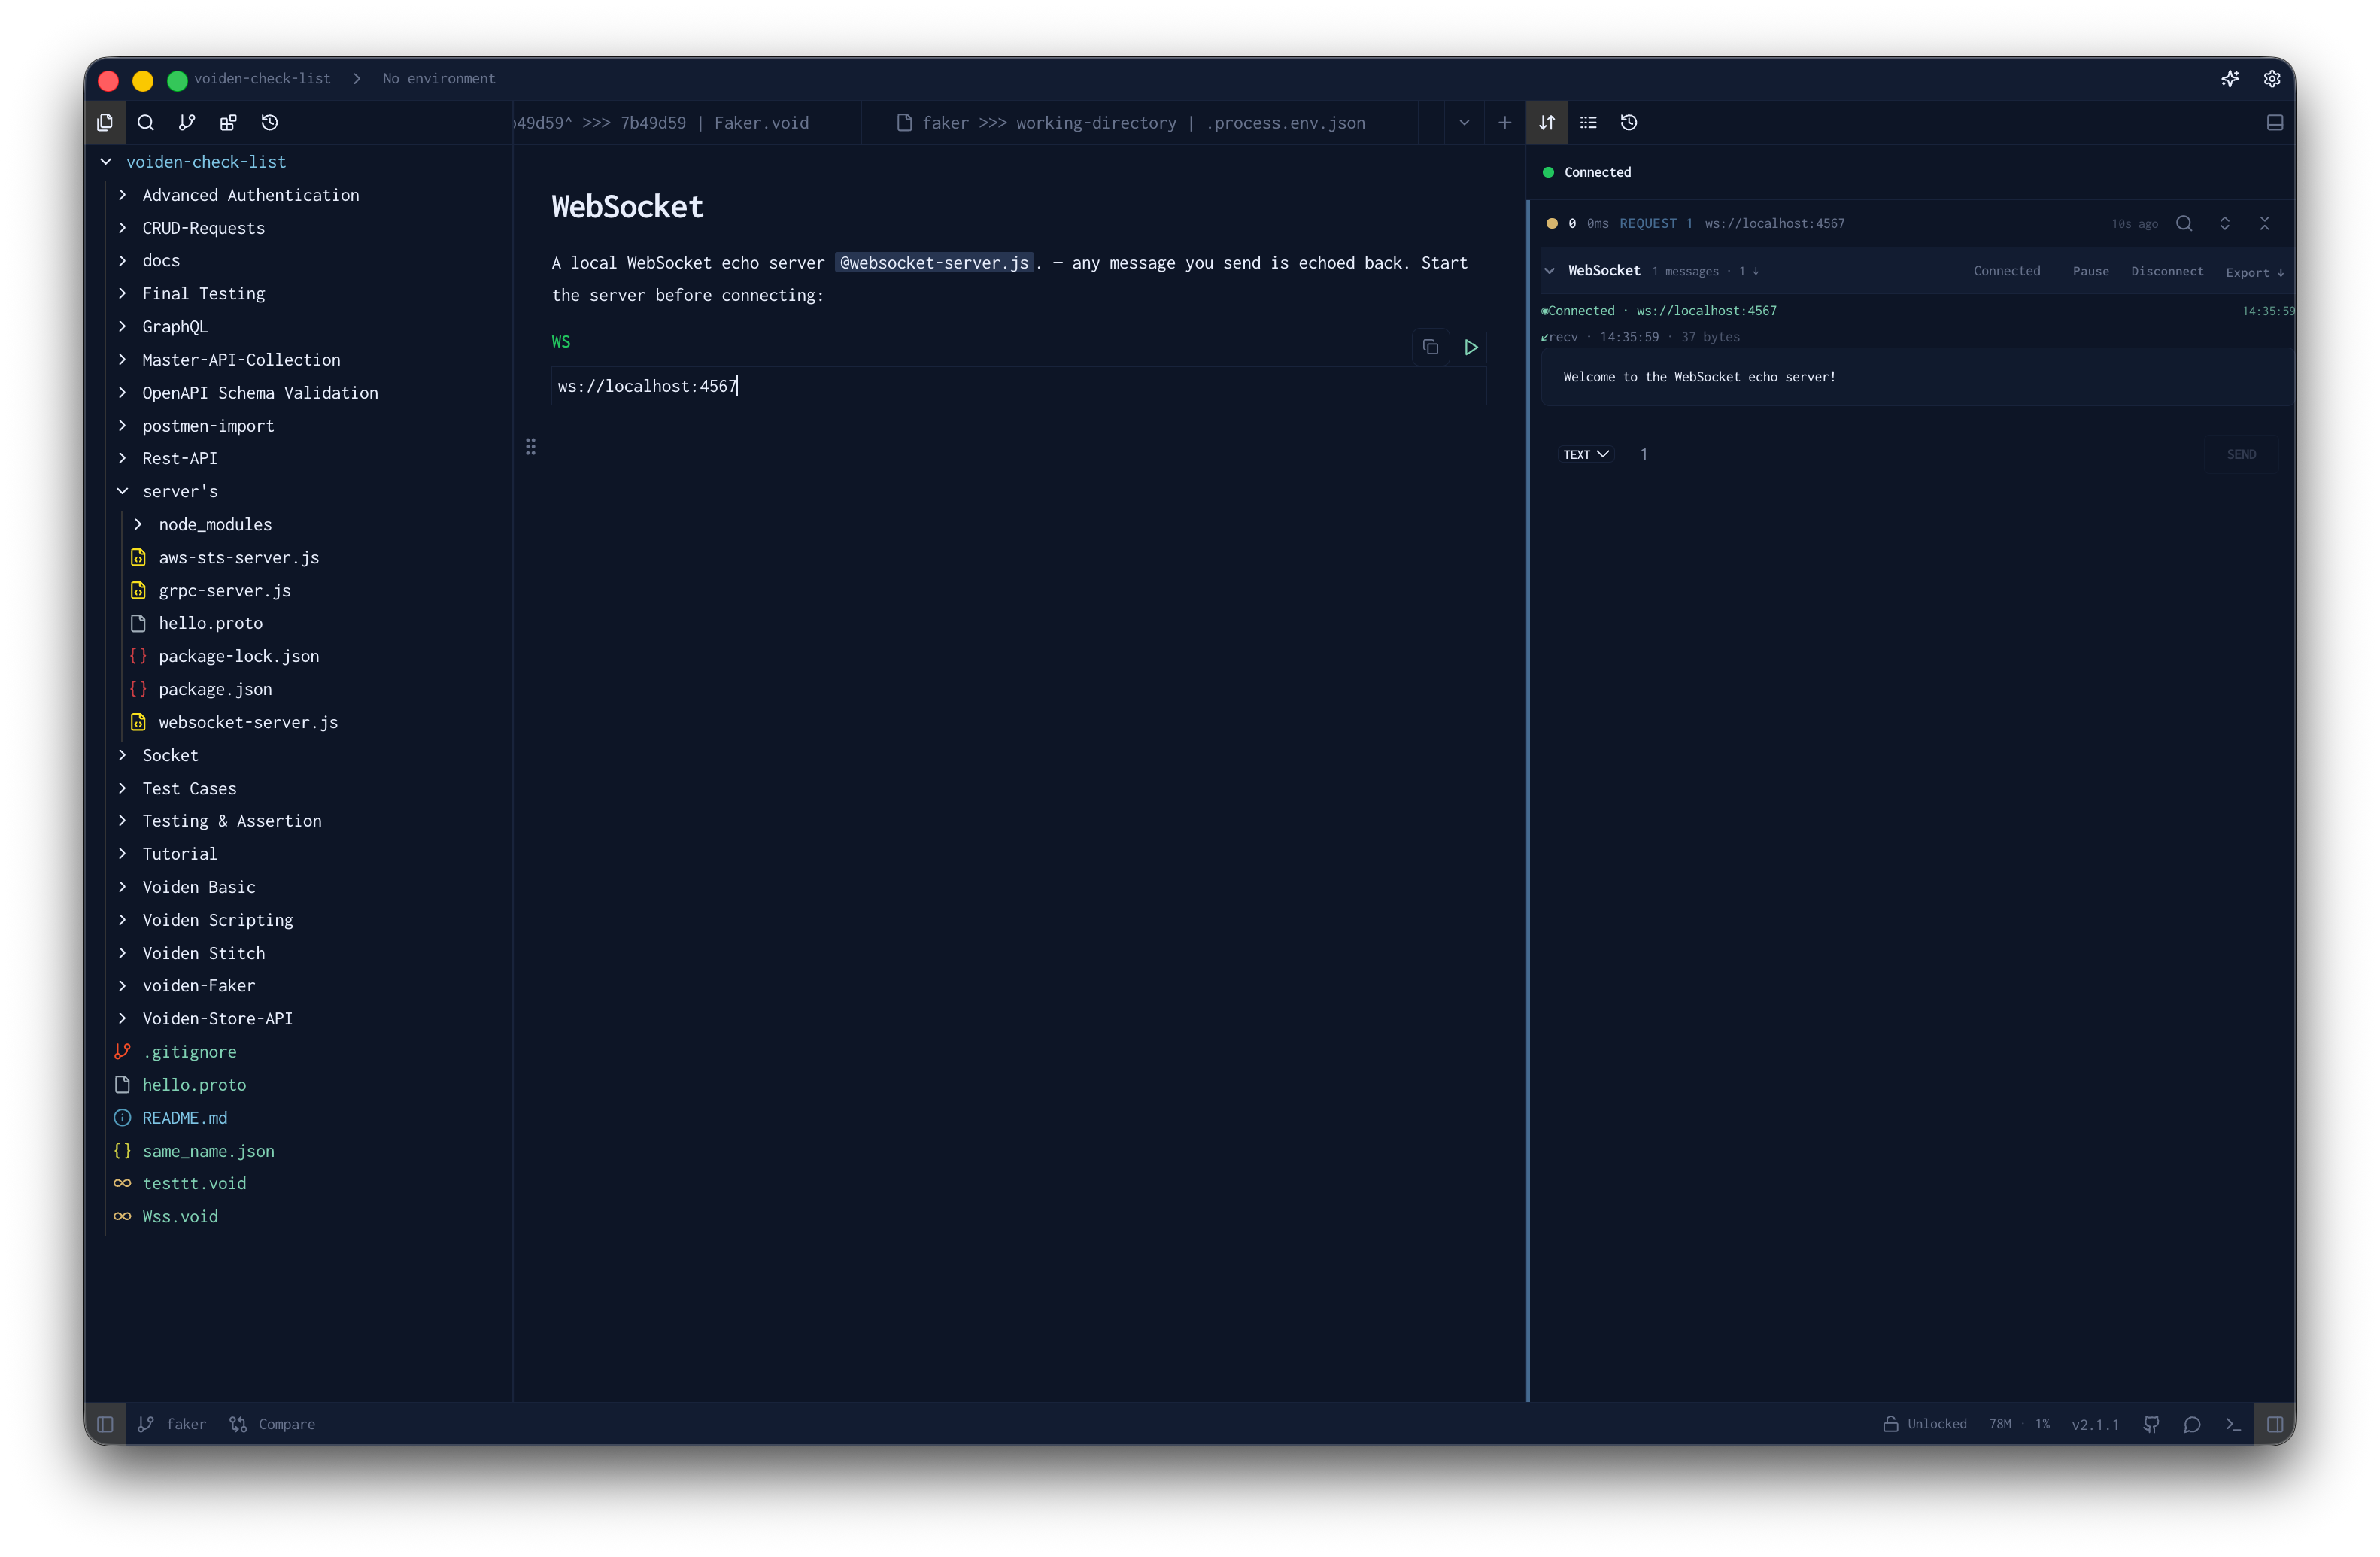Toggle the bottom panel layout icon

coord(2275,122)
